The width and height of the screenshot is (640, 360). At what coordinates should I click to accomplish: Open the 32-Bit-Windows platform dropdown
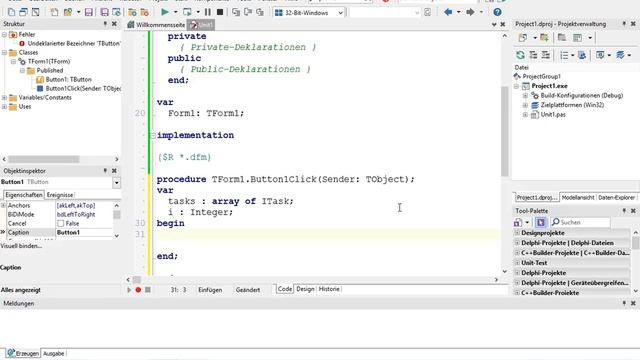click(x=340, y=13)
